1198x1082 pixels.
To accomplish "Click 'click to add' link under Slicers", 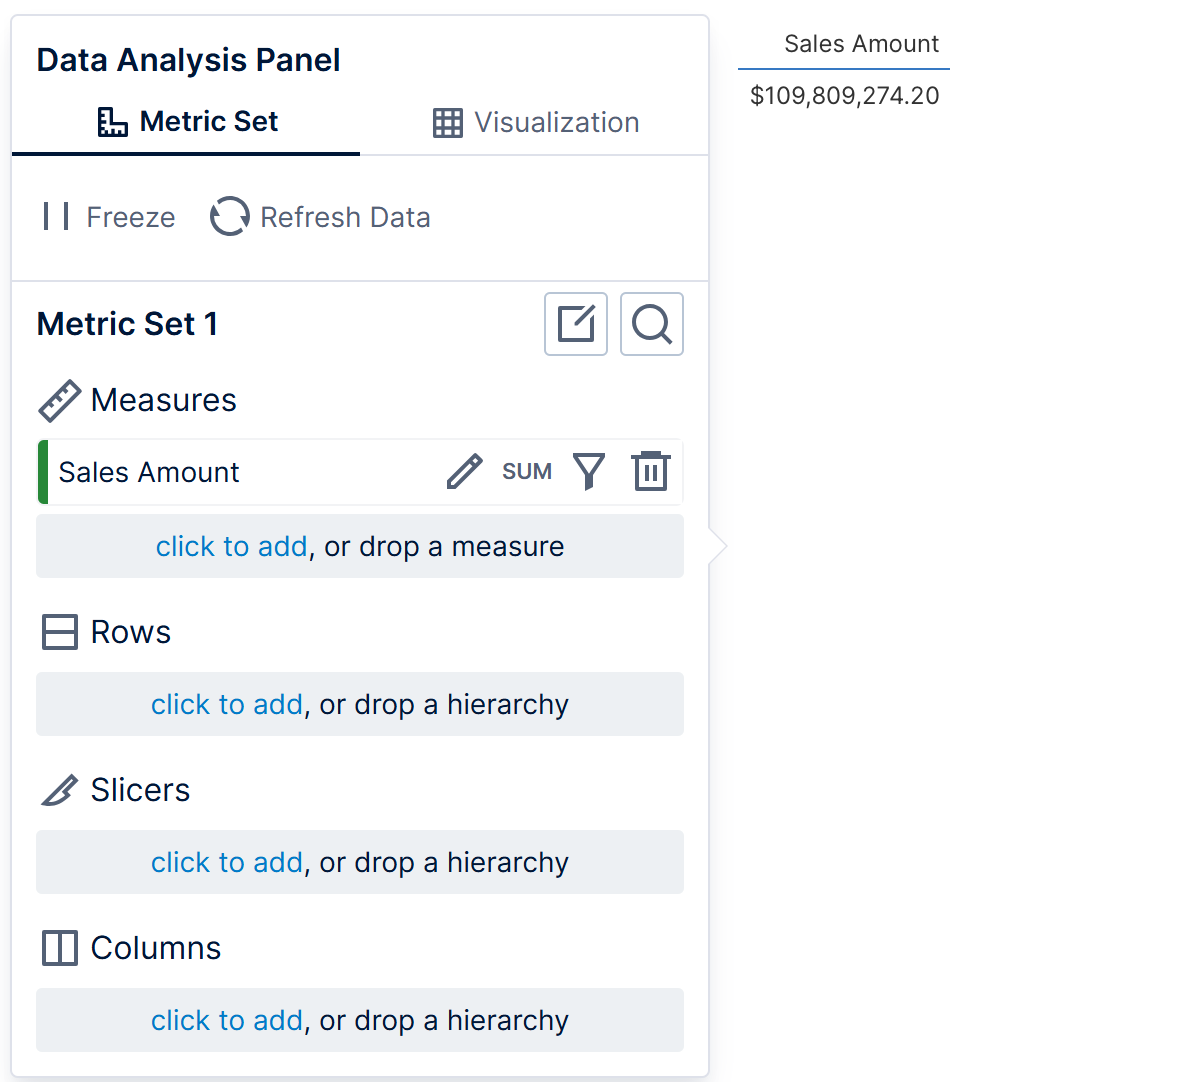I will point(227,862).
